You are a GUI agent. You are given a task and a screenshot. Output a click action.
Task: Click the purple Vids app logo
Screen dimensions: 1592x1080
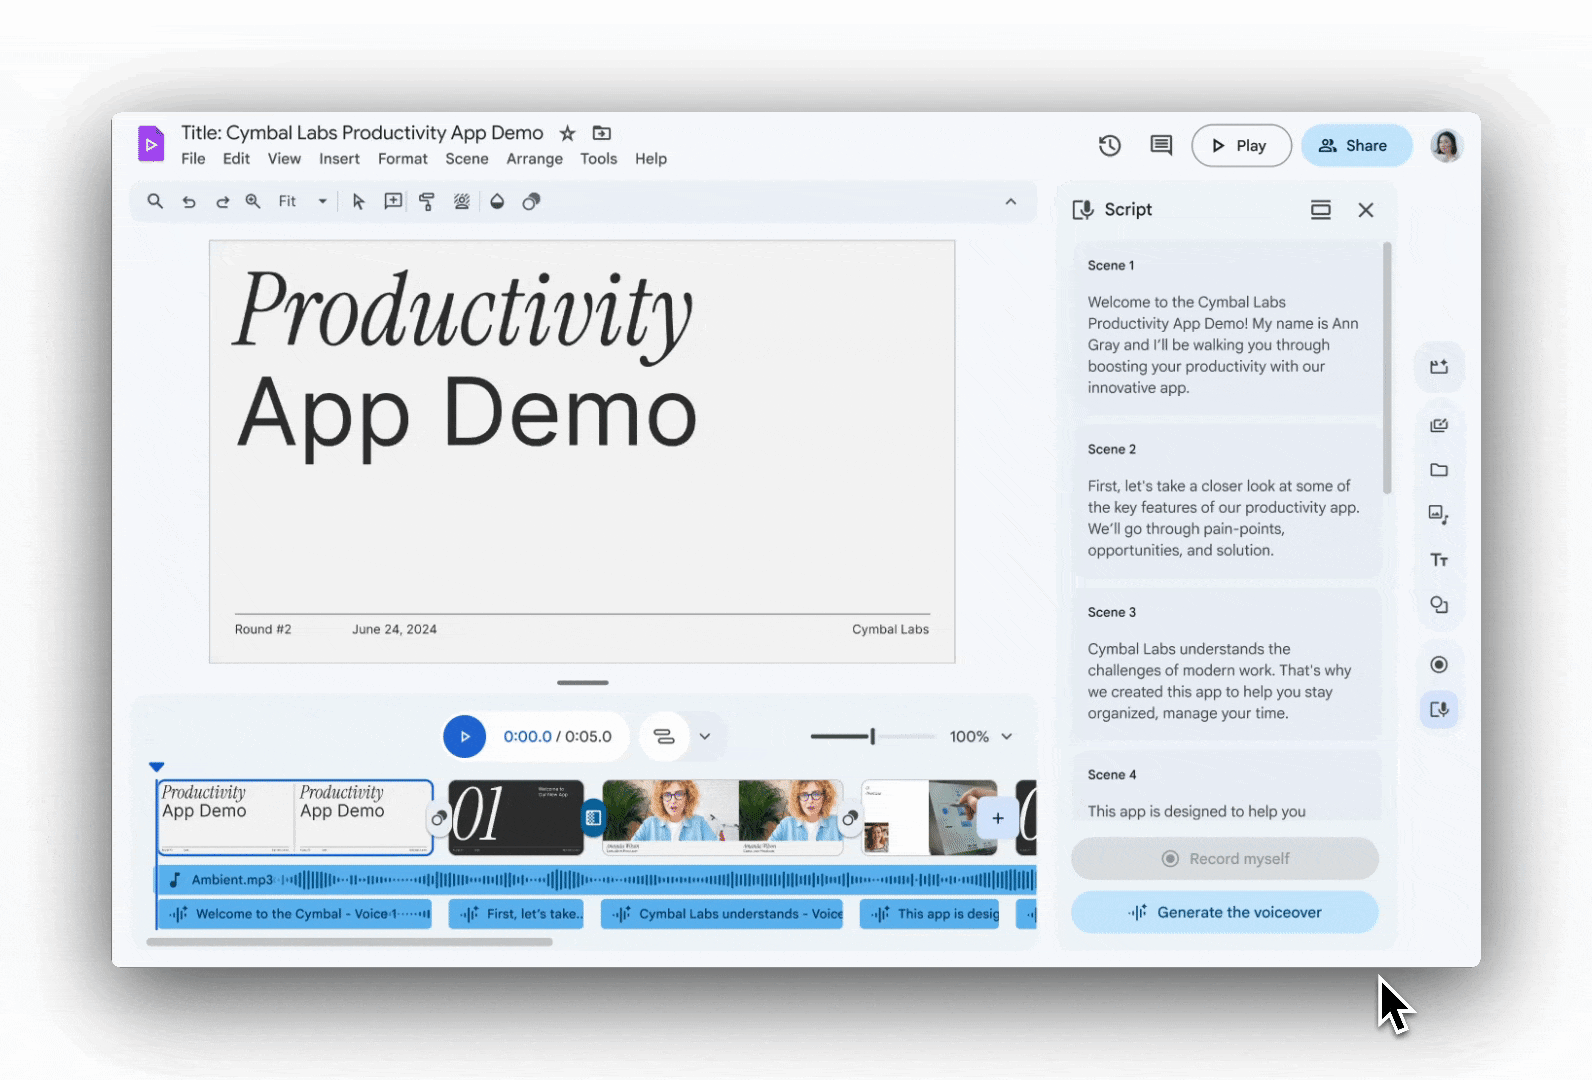(150, 144)
